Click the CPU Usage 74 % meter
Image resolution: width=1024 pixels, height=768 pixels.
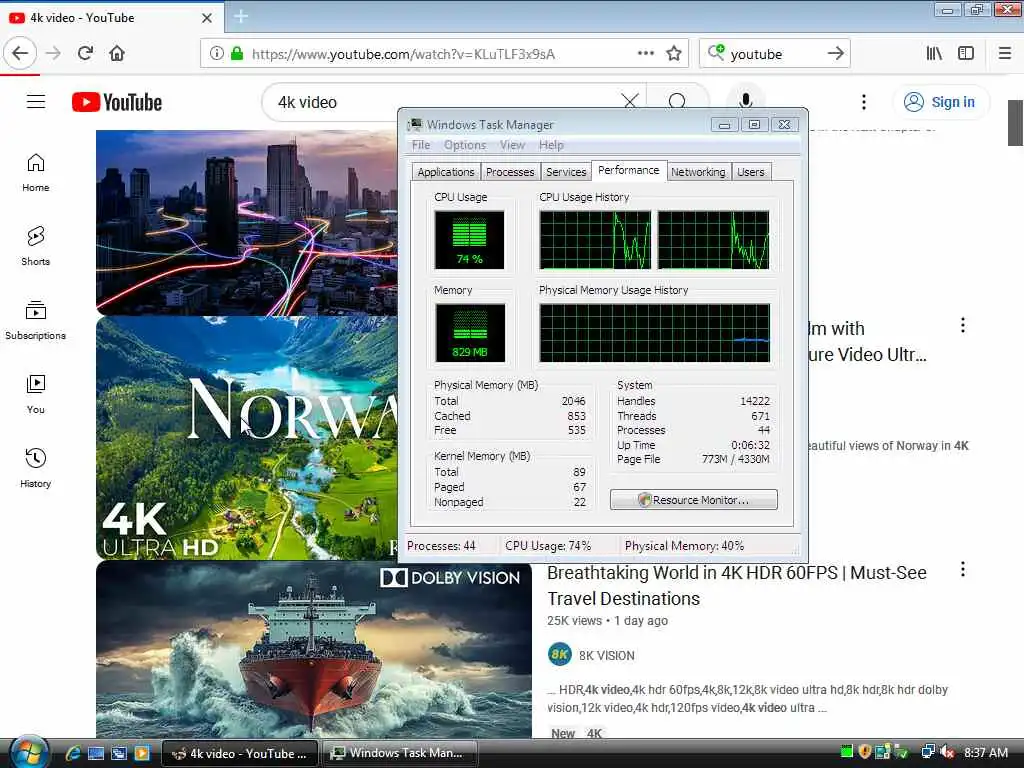470,240
